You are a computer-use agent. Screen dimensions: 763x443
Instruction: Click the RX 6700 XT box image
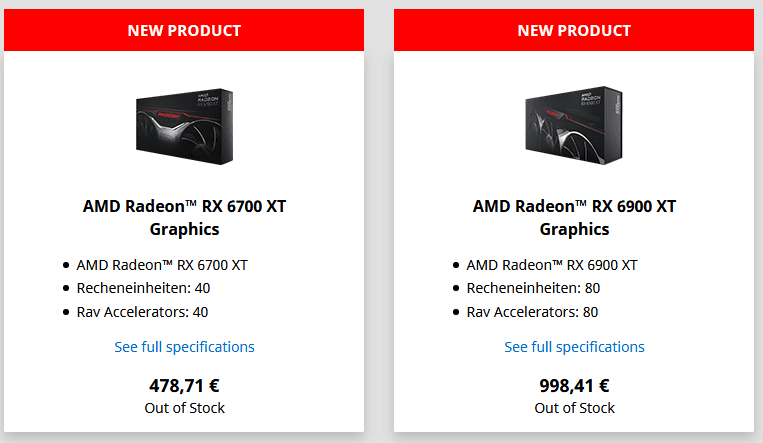pyautogui.click(x=184, y=126)
